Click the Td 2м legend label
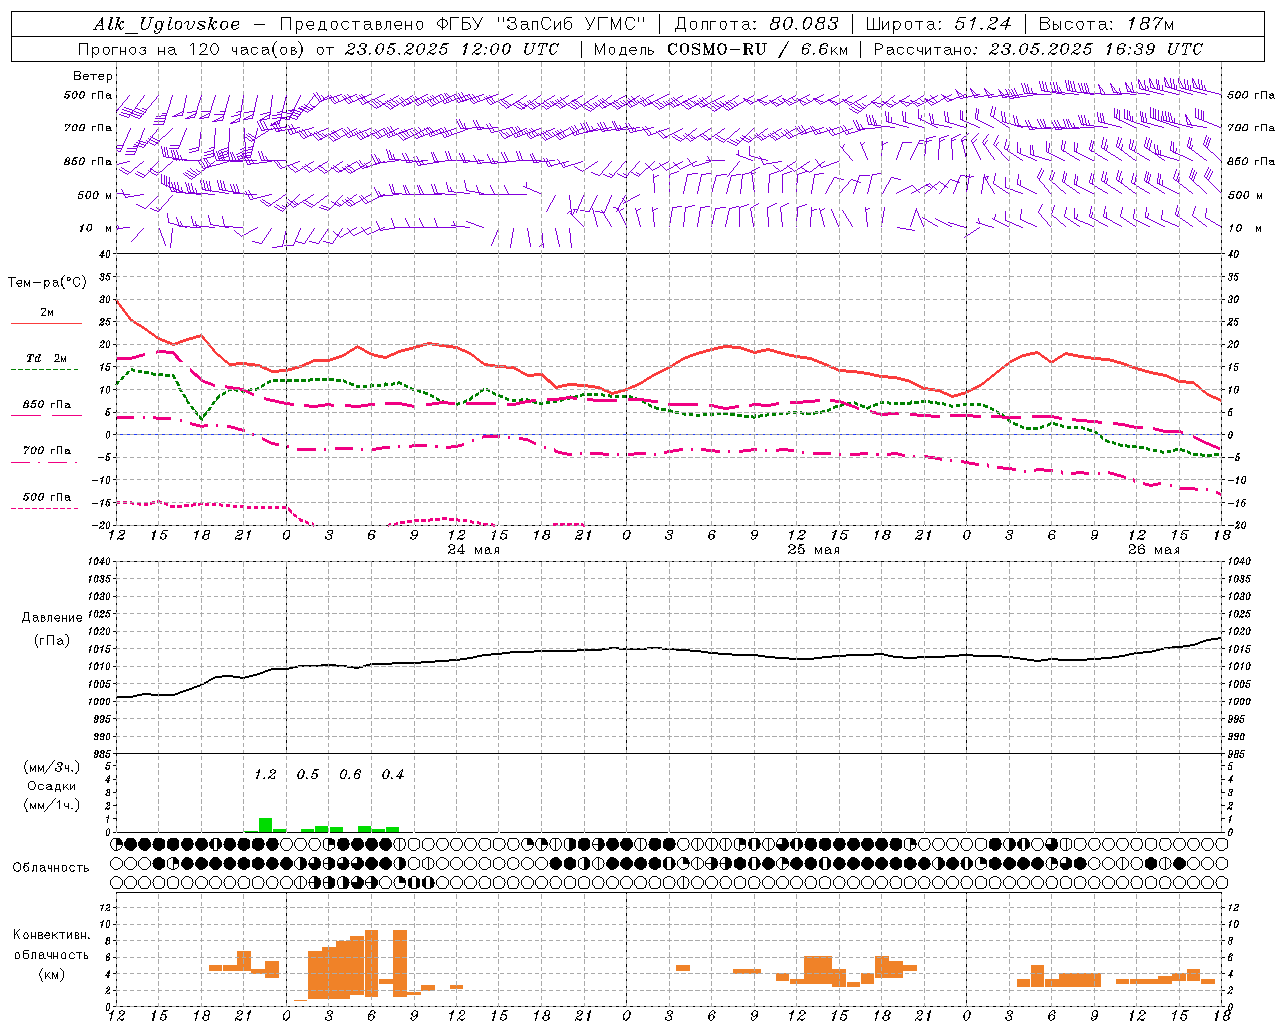The width and height of the screenshot is (1280, 1024). (x=47, y=358)
